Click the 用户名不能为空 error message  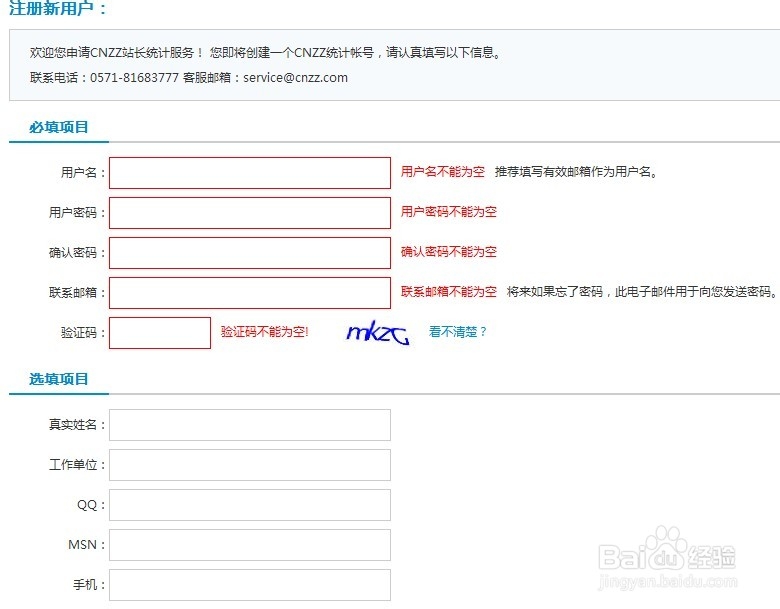tap(443, 172)
